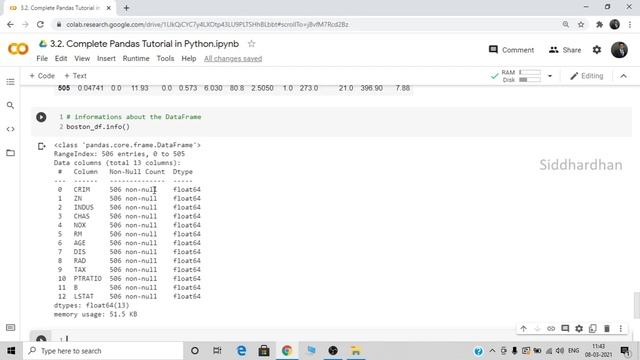Screen dimensions: 640x360
Task: Open Chrome from the taskbar
Action: coord(287,351)
